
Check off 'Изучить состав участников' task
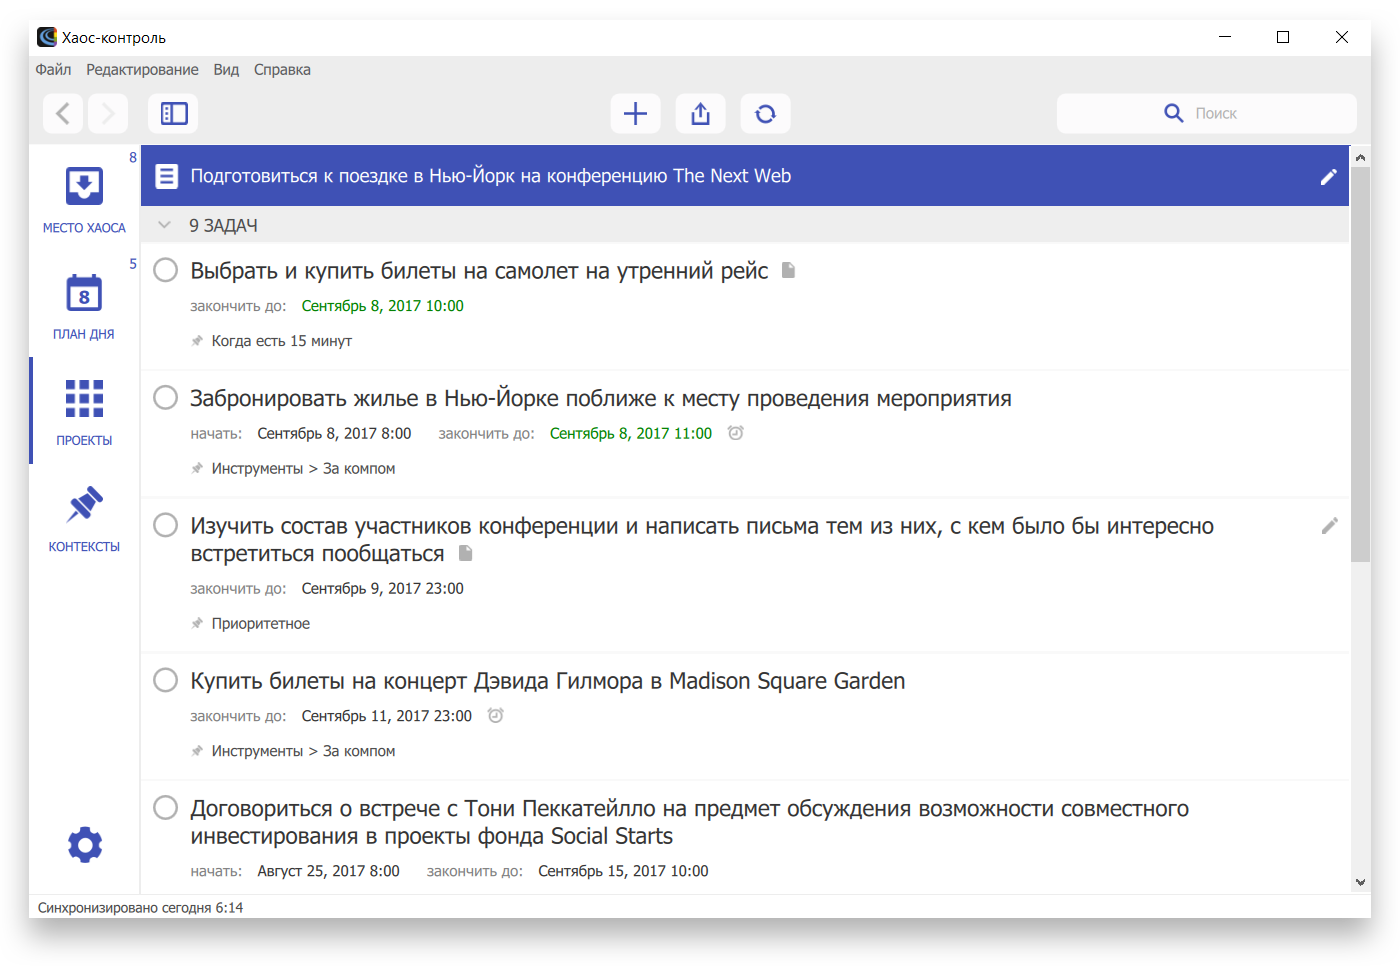tap(165, 525)
